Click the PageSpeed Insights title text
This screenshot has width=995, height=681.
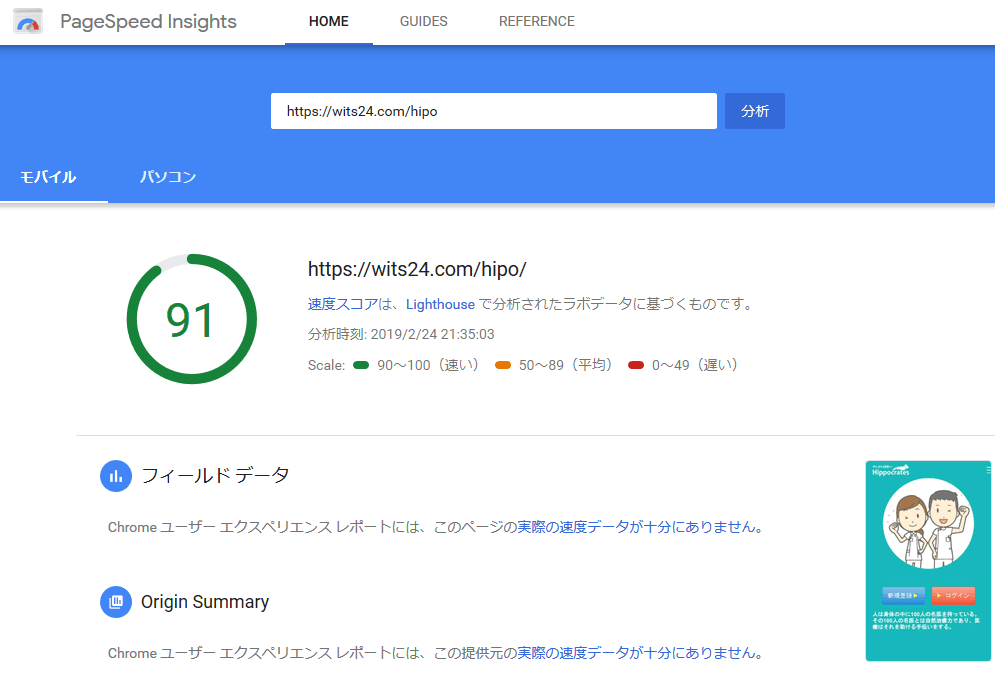tap(148, 22)
